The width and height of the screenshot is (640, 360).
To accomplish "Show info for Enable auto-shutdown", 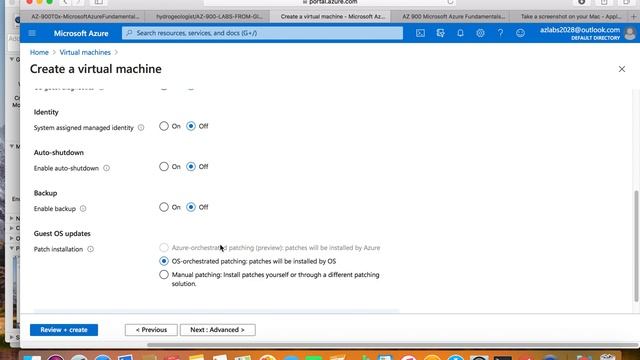I will tap(106, 168).
